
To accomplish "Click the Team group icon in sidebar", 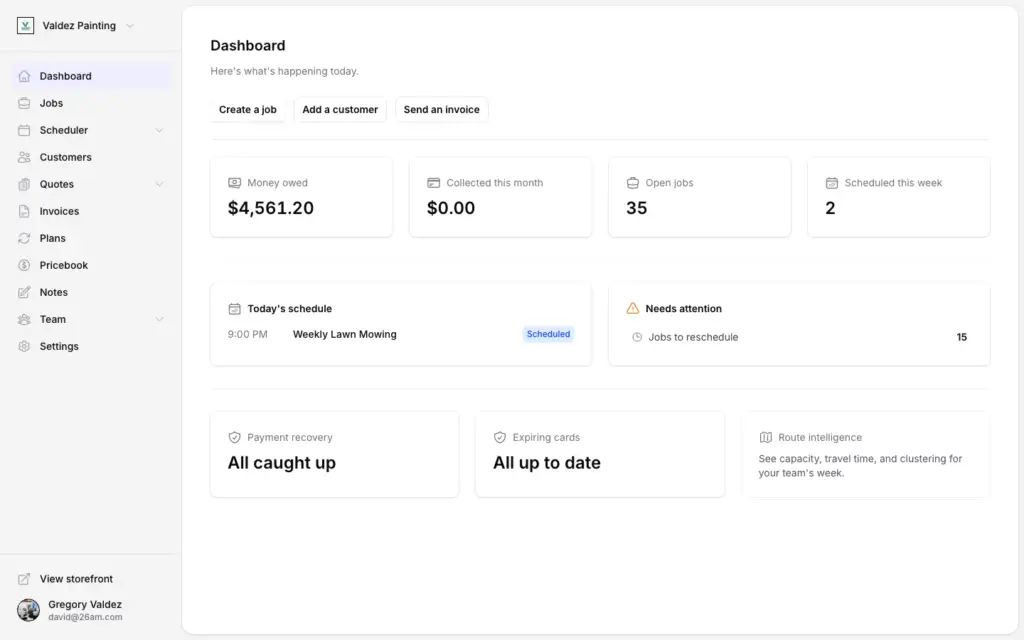I will pyautogui.click(x=24, y=319).
